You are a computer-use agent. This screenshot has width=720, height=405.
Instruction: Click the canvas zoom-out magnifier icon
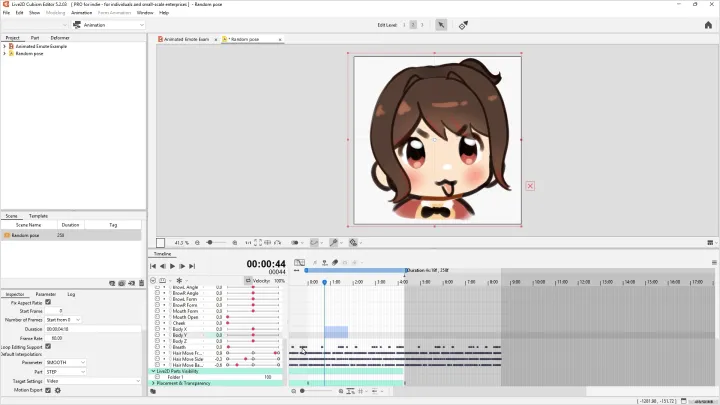[x=197, y=242]
